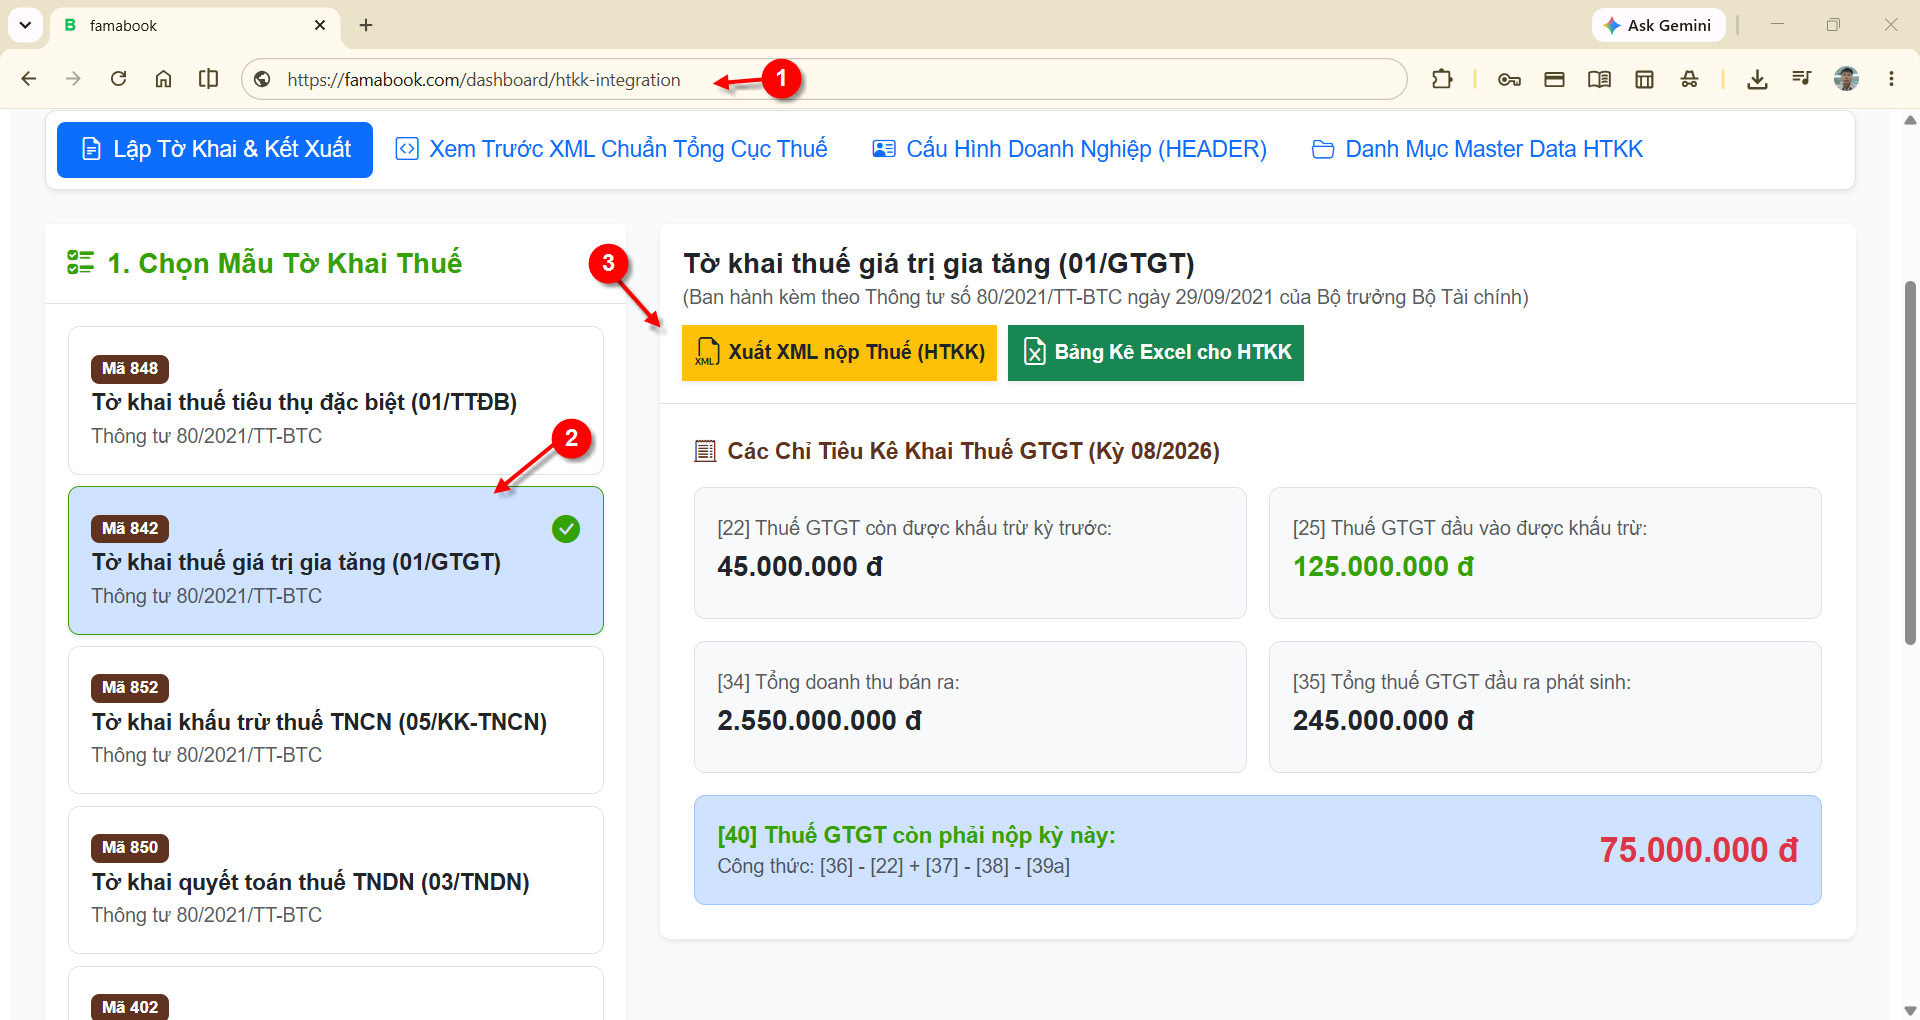The height and width of the screenshot is (1020, 1920).
Task: Open the password manager key icon
Action: [x=1509, y=79]
